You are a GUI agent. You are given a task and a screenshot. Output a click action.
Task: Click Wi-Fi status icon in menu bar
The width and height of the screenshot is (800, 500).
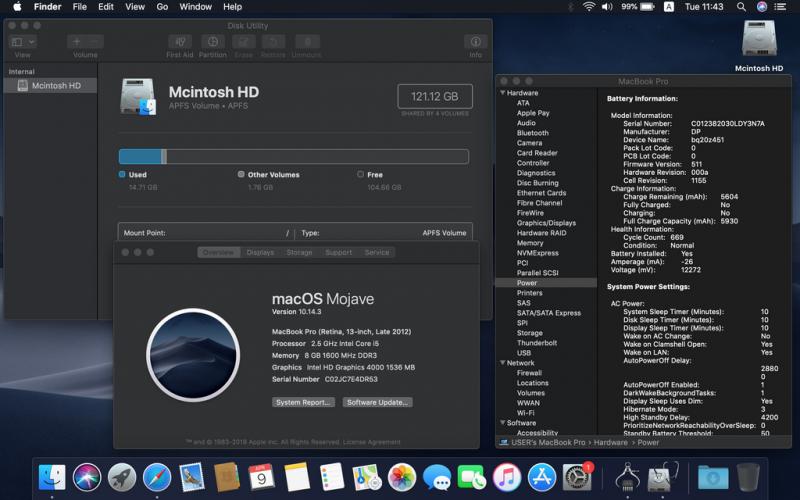coord(589,7)
